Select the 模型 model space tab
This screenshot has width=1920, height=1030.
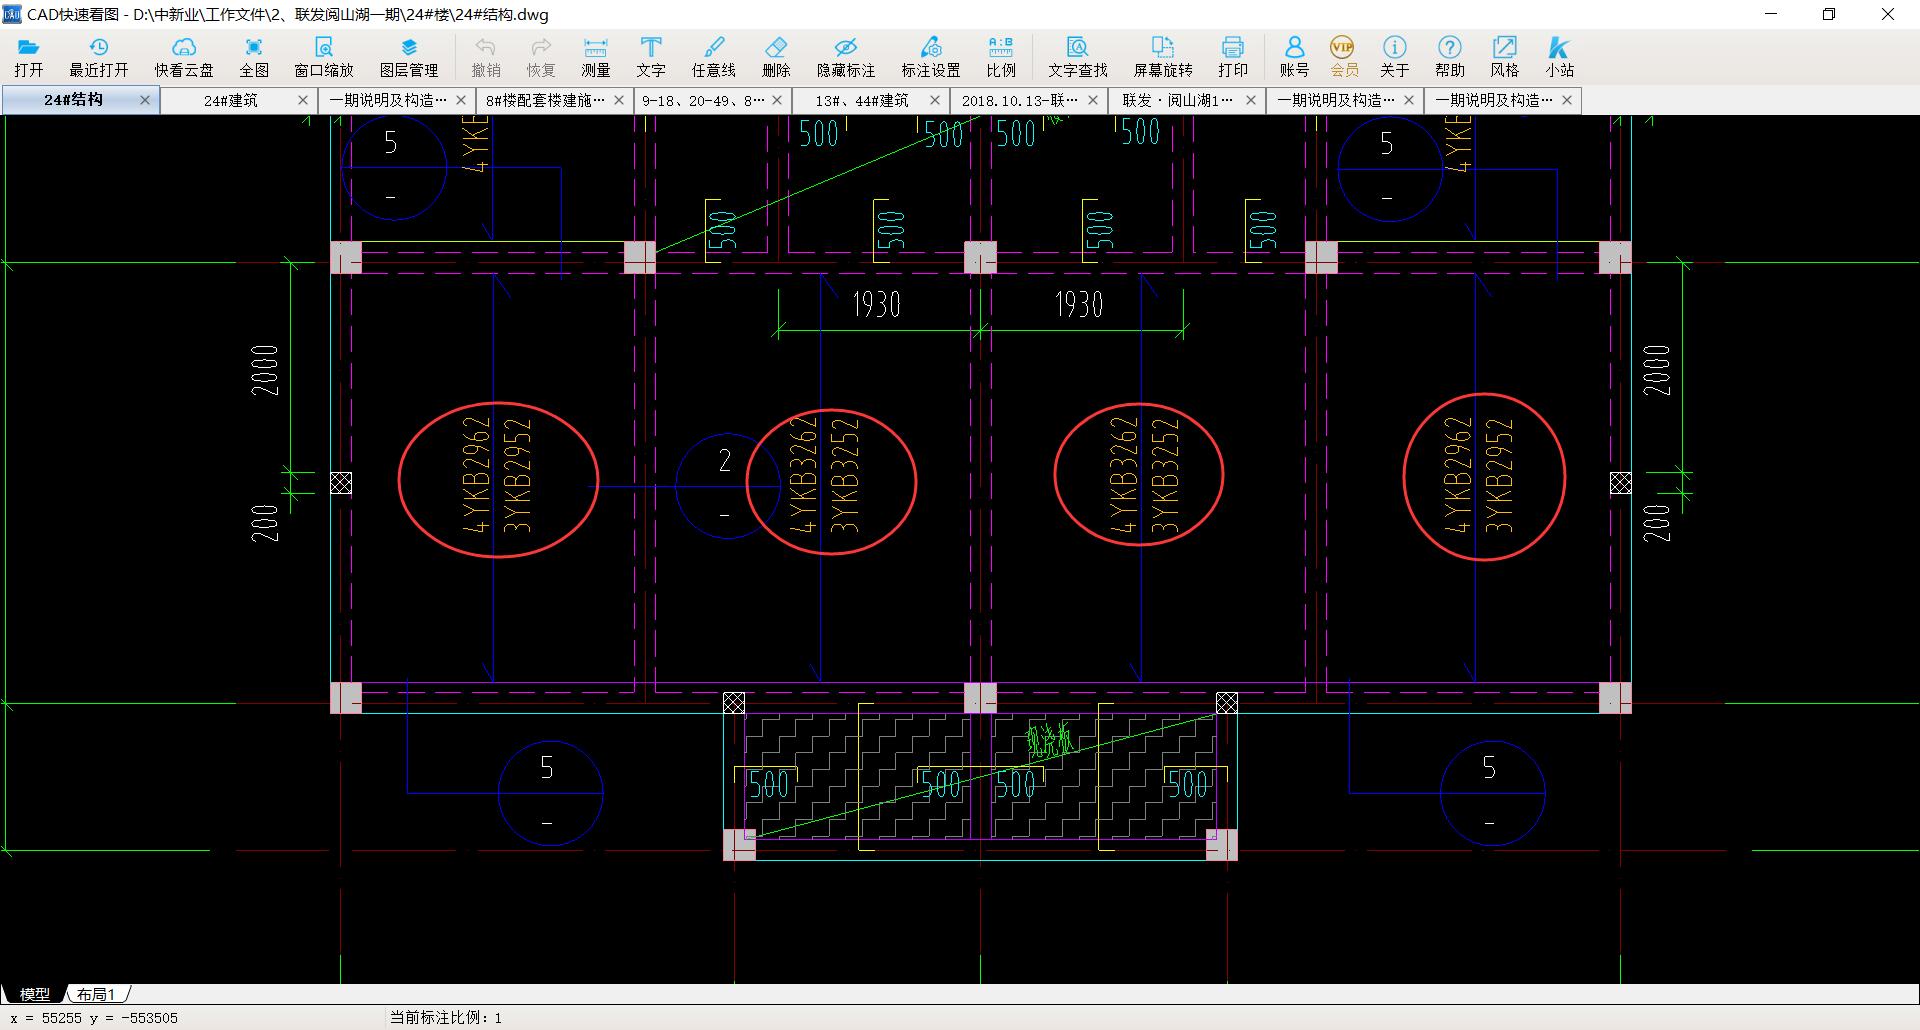(34, 994)
